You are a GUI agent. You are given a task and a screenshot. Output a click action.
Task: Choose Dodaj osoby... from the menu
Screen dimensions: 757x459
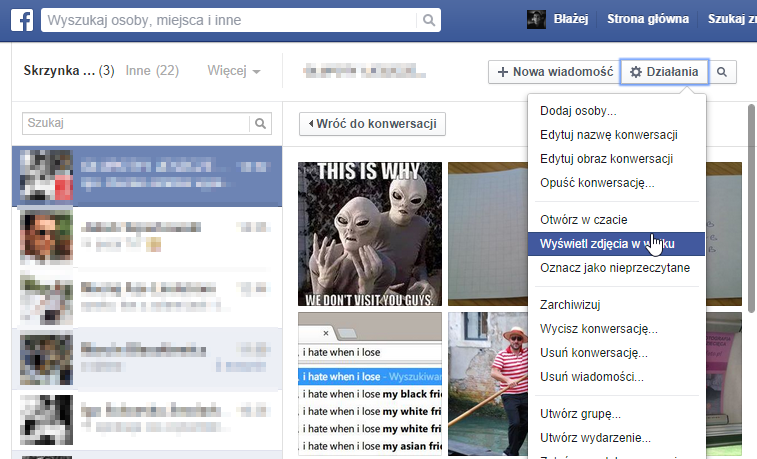(x=616, y=111)
